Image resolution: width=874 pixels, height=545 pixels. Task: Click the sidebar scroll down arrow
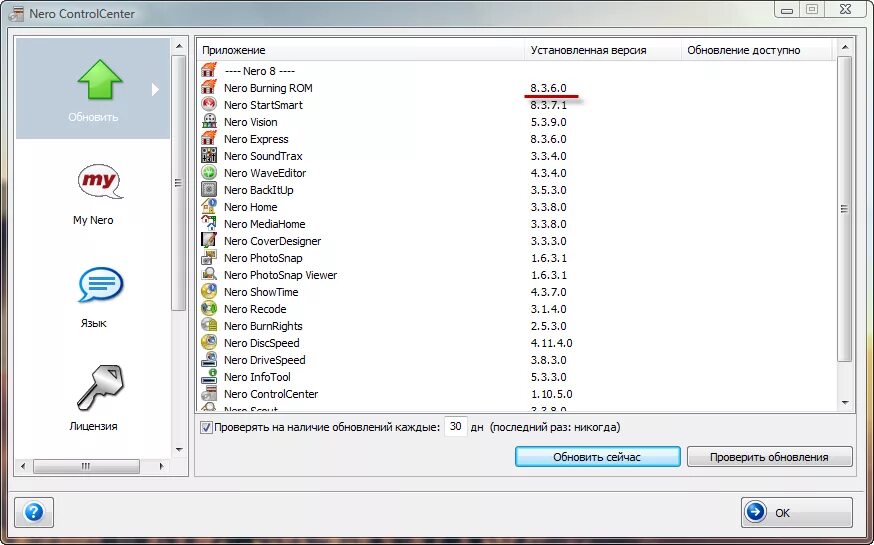pos(179,449)
